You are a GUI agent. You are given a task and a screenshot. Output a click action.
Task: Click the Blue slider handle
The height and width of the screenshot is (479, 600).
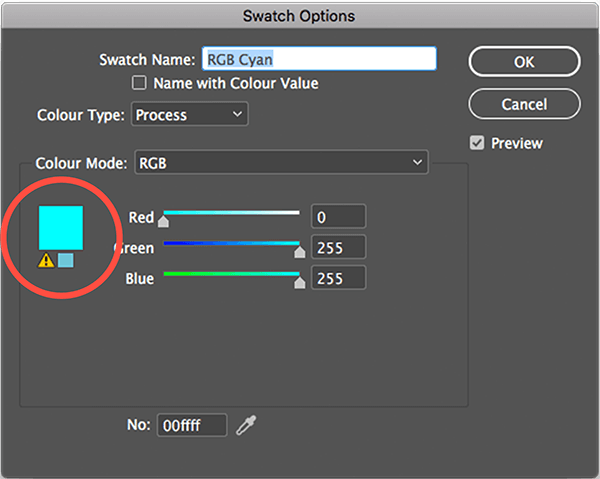point(300,283)
